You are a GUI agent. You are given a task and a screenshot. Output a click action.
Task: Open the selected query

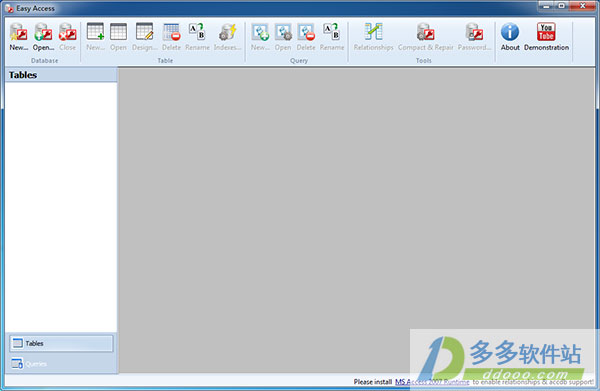tap(283, 37)
